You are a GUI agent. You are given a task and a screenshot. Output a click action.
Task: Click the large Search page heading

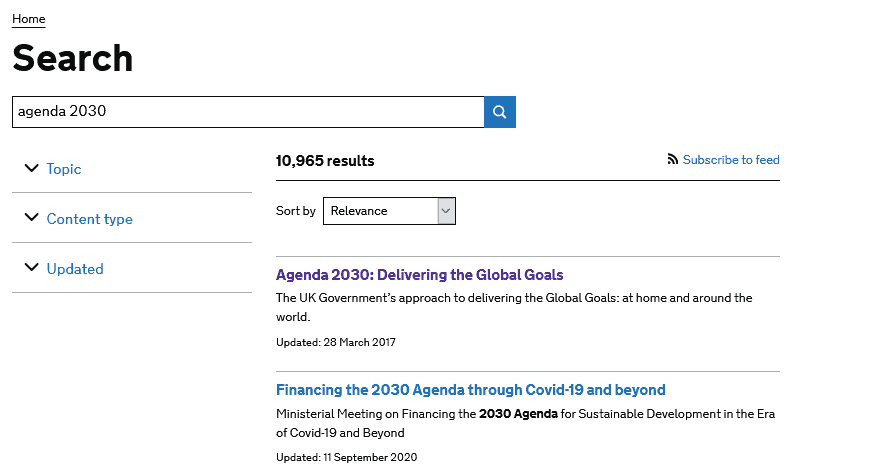point(72,58)
